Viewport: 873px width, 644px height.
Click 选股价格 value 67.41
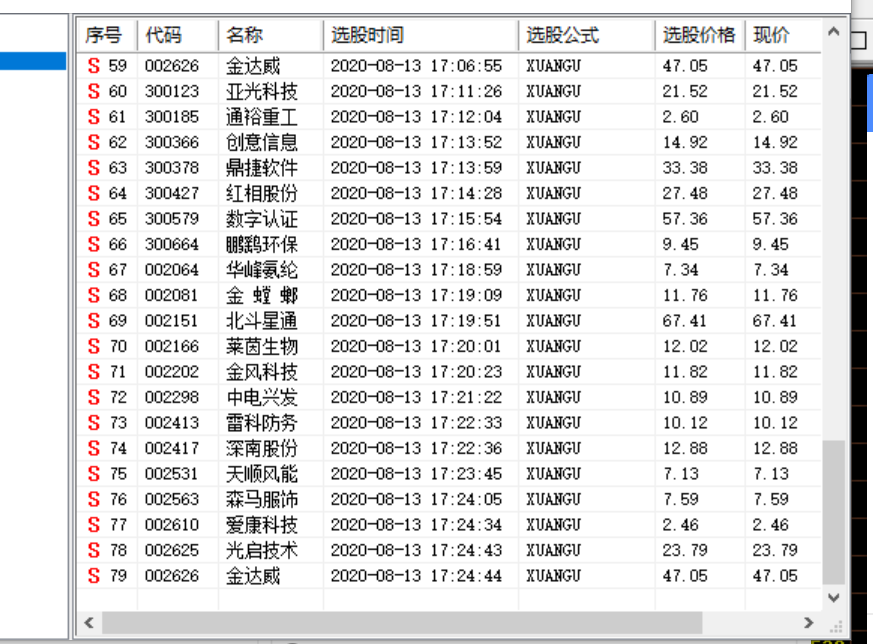coord(685,321)
